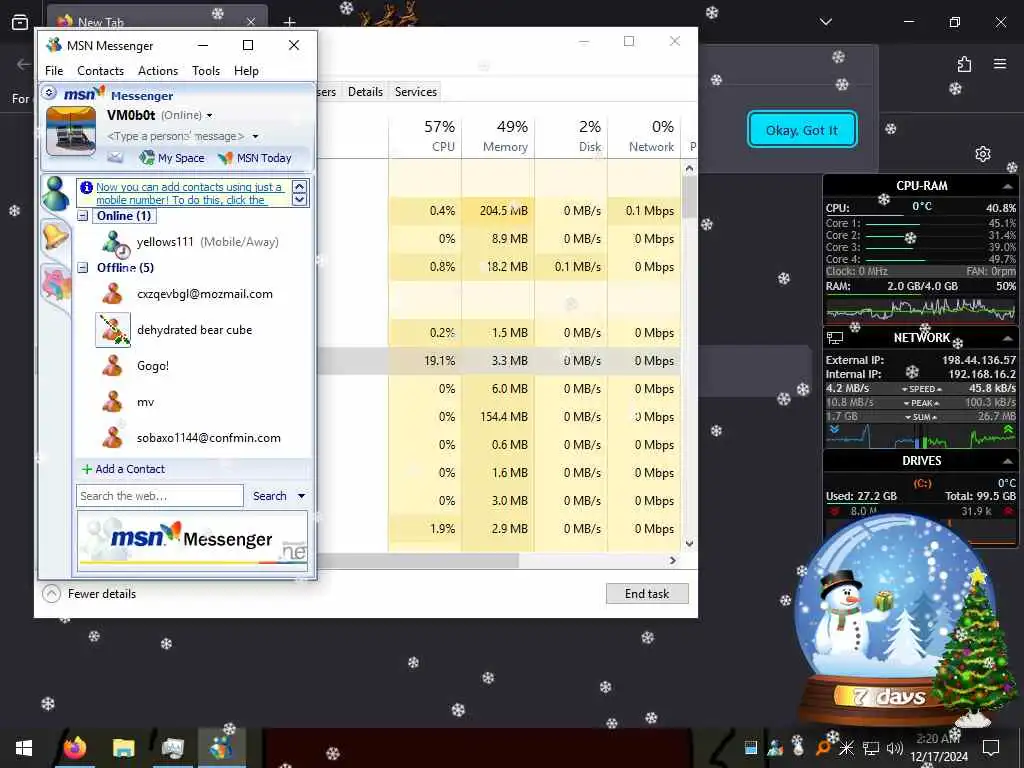Open Firefox from the taskbar
The image size is (1024, 768).
tap(74, 748)
